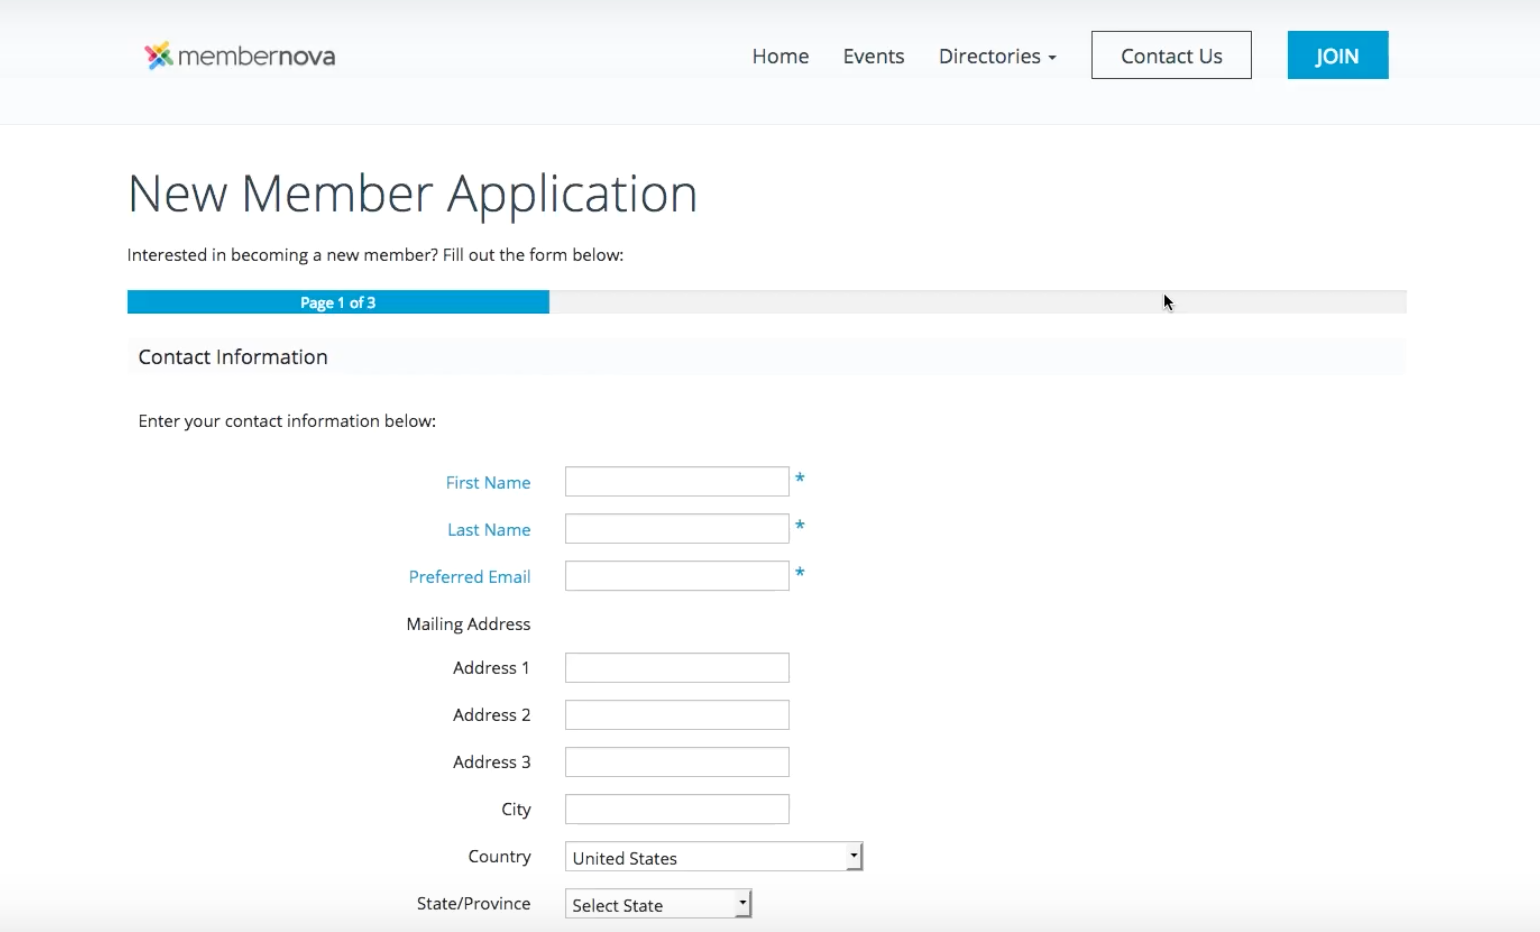The image size is (1540, 932).
Task: Click the JOIN button
Action: coord(1337,55)
